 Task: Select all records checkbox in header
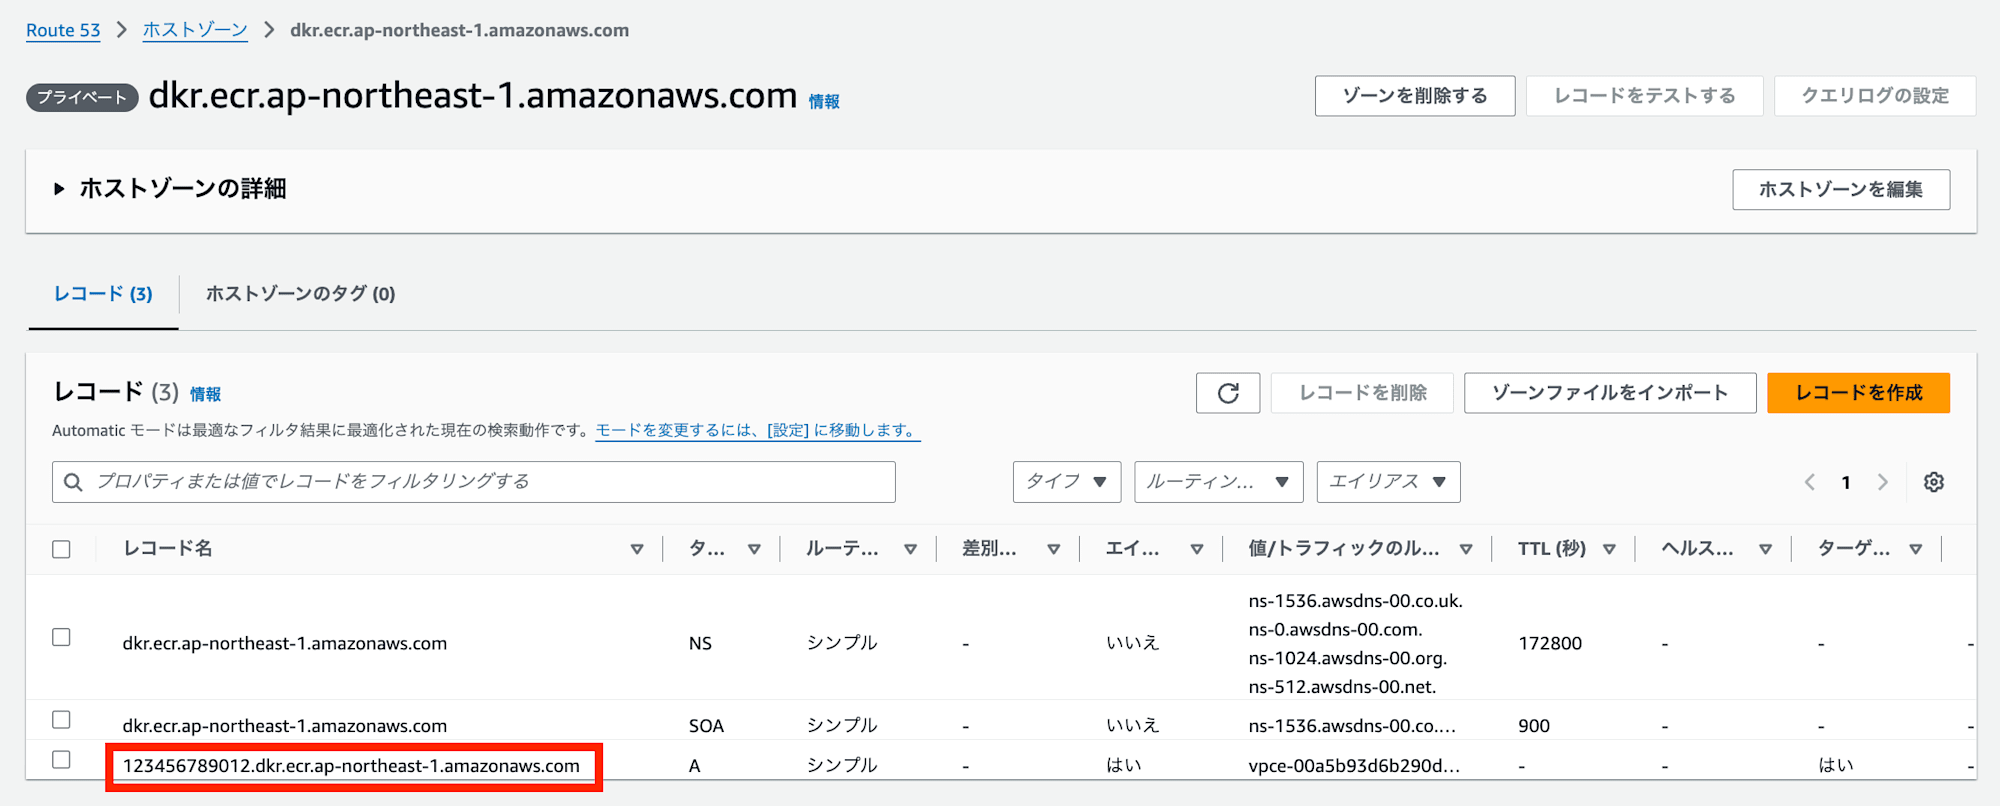click(61, 549)
